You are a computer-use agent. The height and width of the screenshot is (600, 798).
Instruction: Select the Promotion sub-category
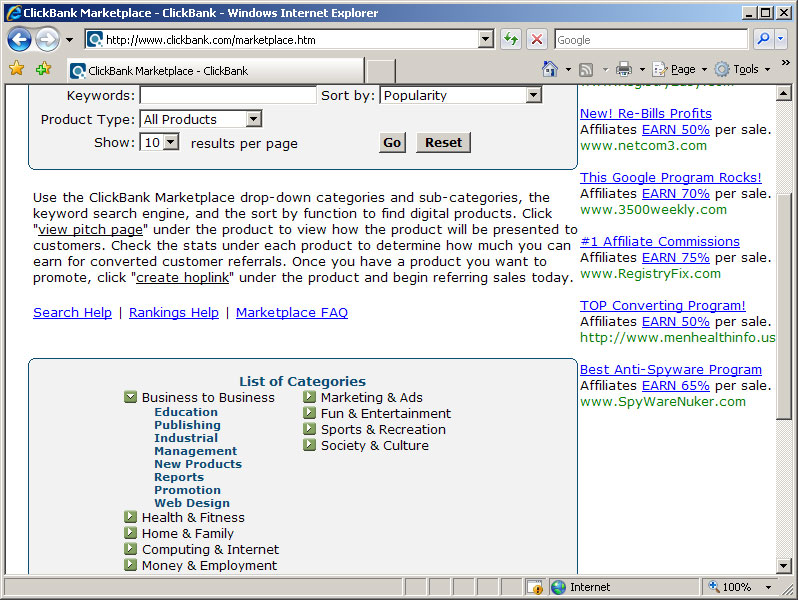187,490
